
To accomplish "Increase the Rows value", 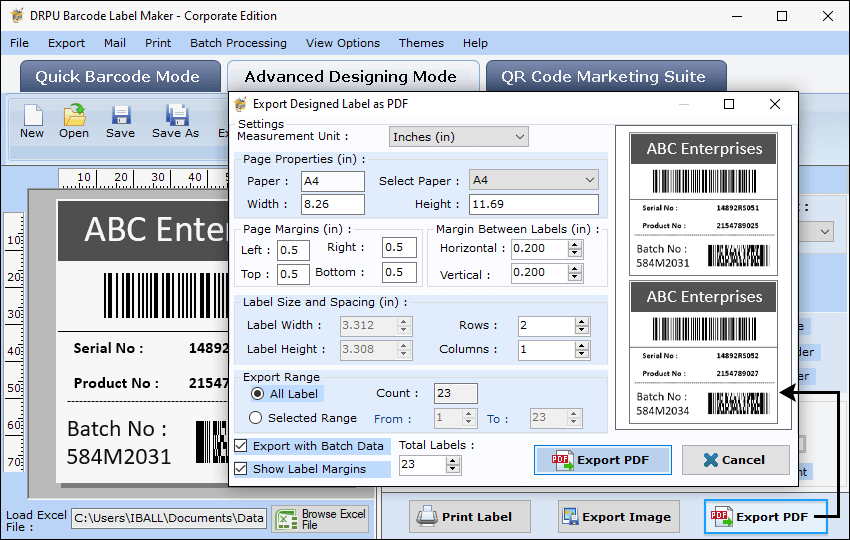I will point(582,322).
